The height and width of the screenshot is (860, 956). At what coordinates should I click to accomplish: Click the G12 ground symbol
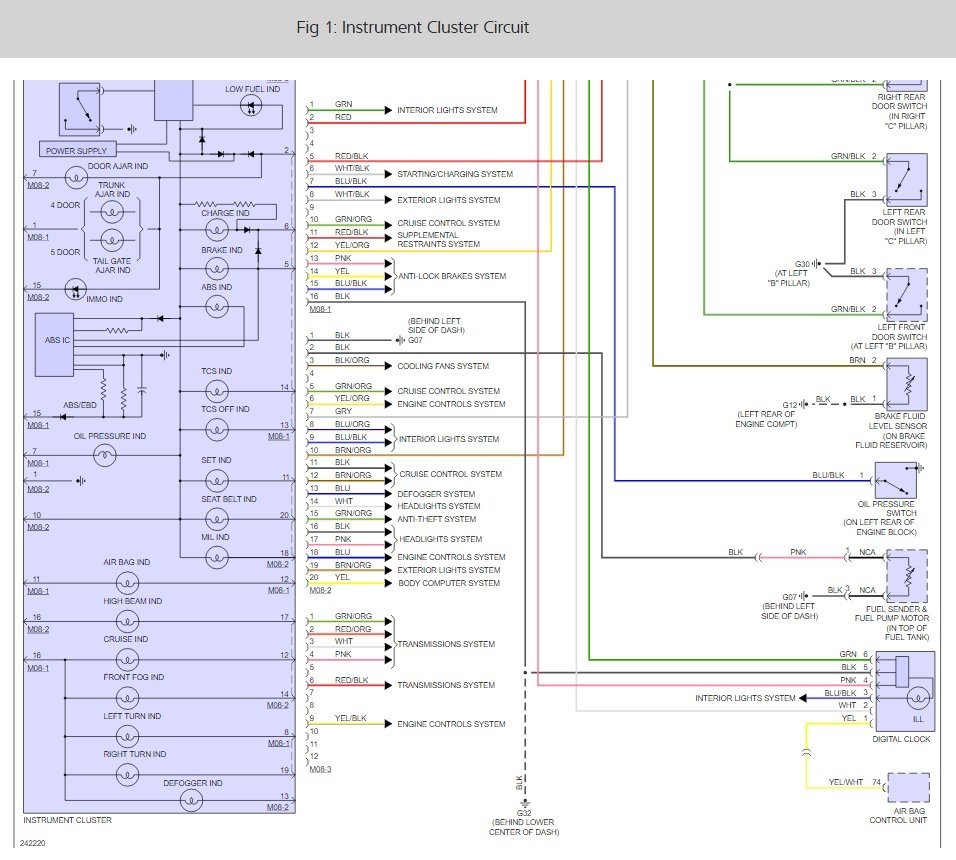pos(804,404)
